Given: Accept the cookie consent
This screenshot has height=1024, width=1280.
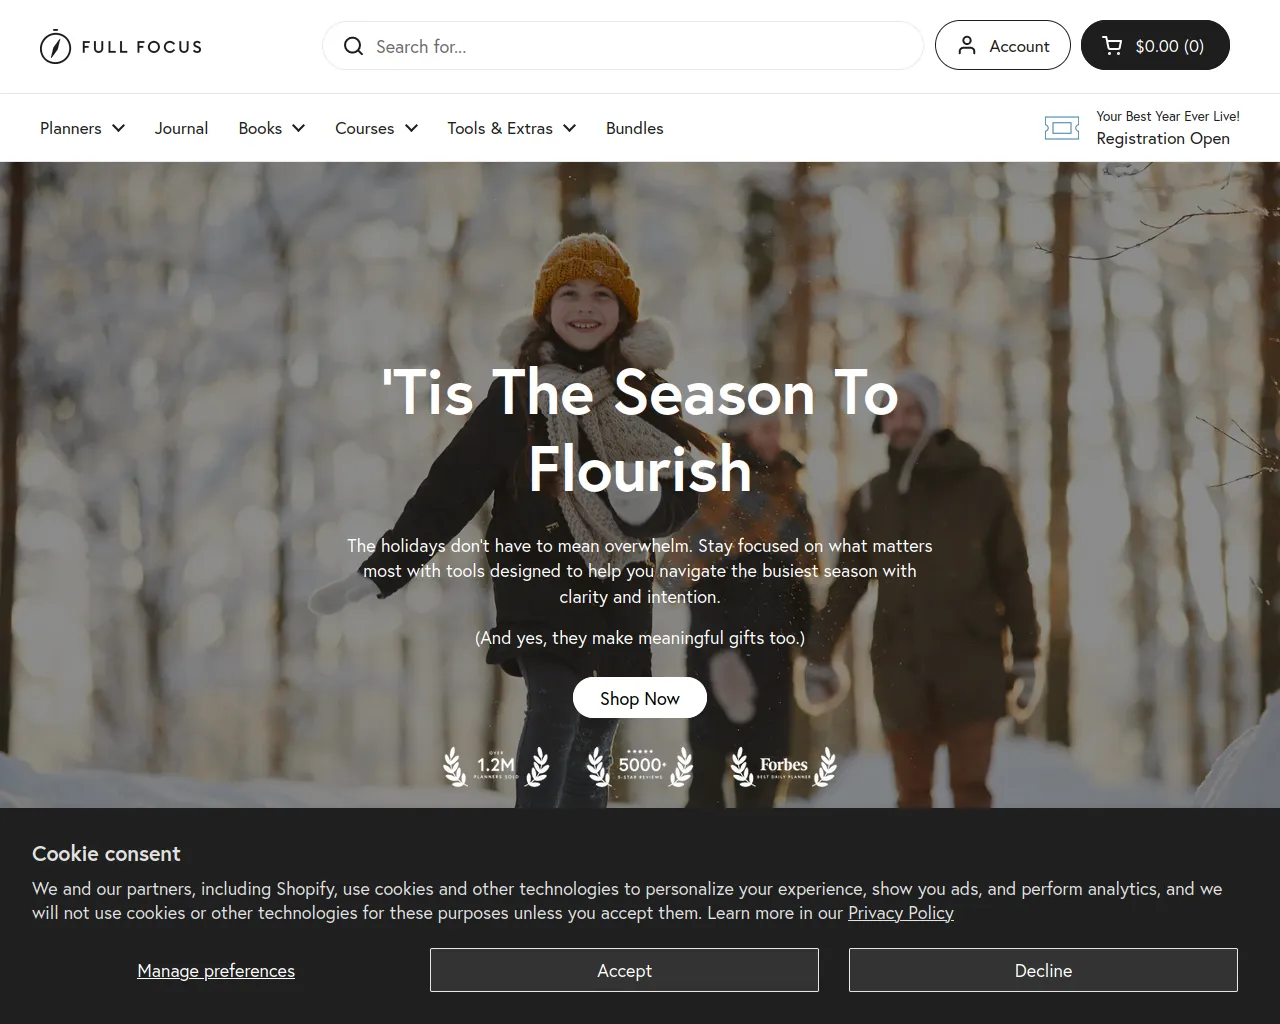Looking at the screenshot, I should click(624, 970).
